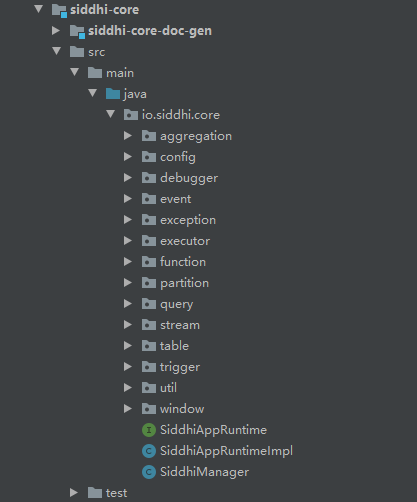Click the siddhi-core-doc-gen module icon
417x502 pixels.
[77, 31]
